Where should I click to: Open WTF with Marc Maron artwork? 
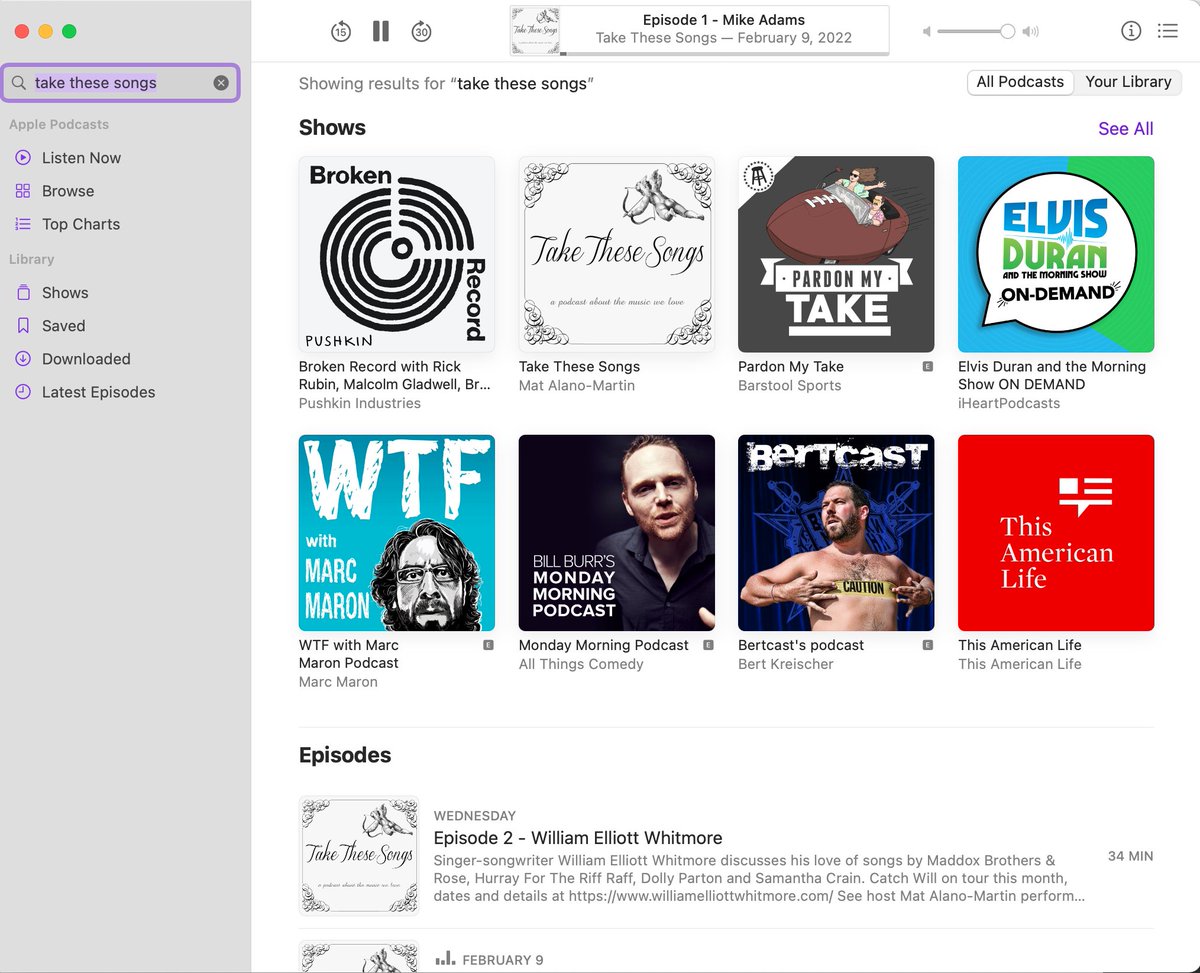click(396, 533)
